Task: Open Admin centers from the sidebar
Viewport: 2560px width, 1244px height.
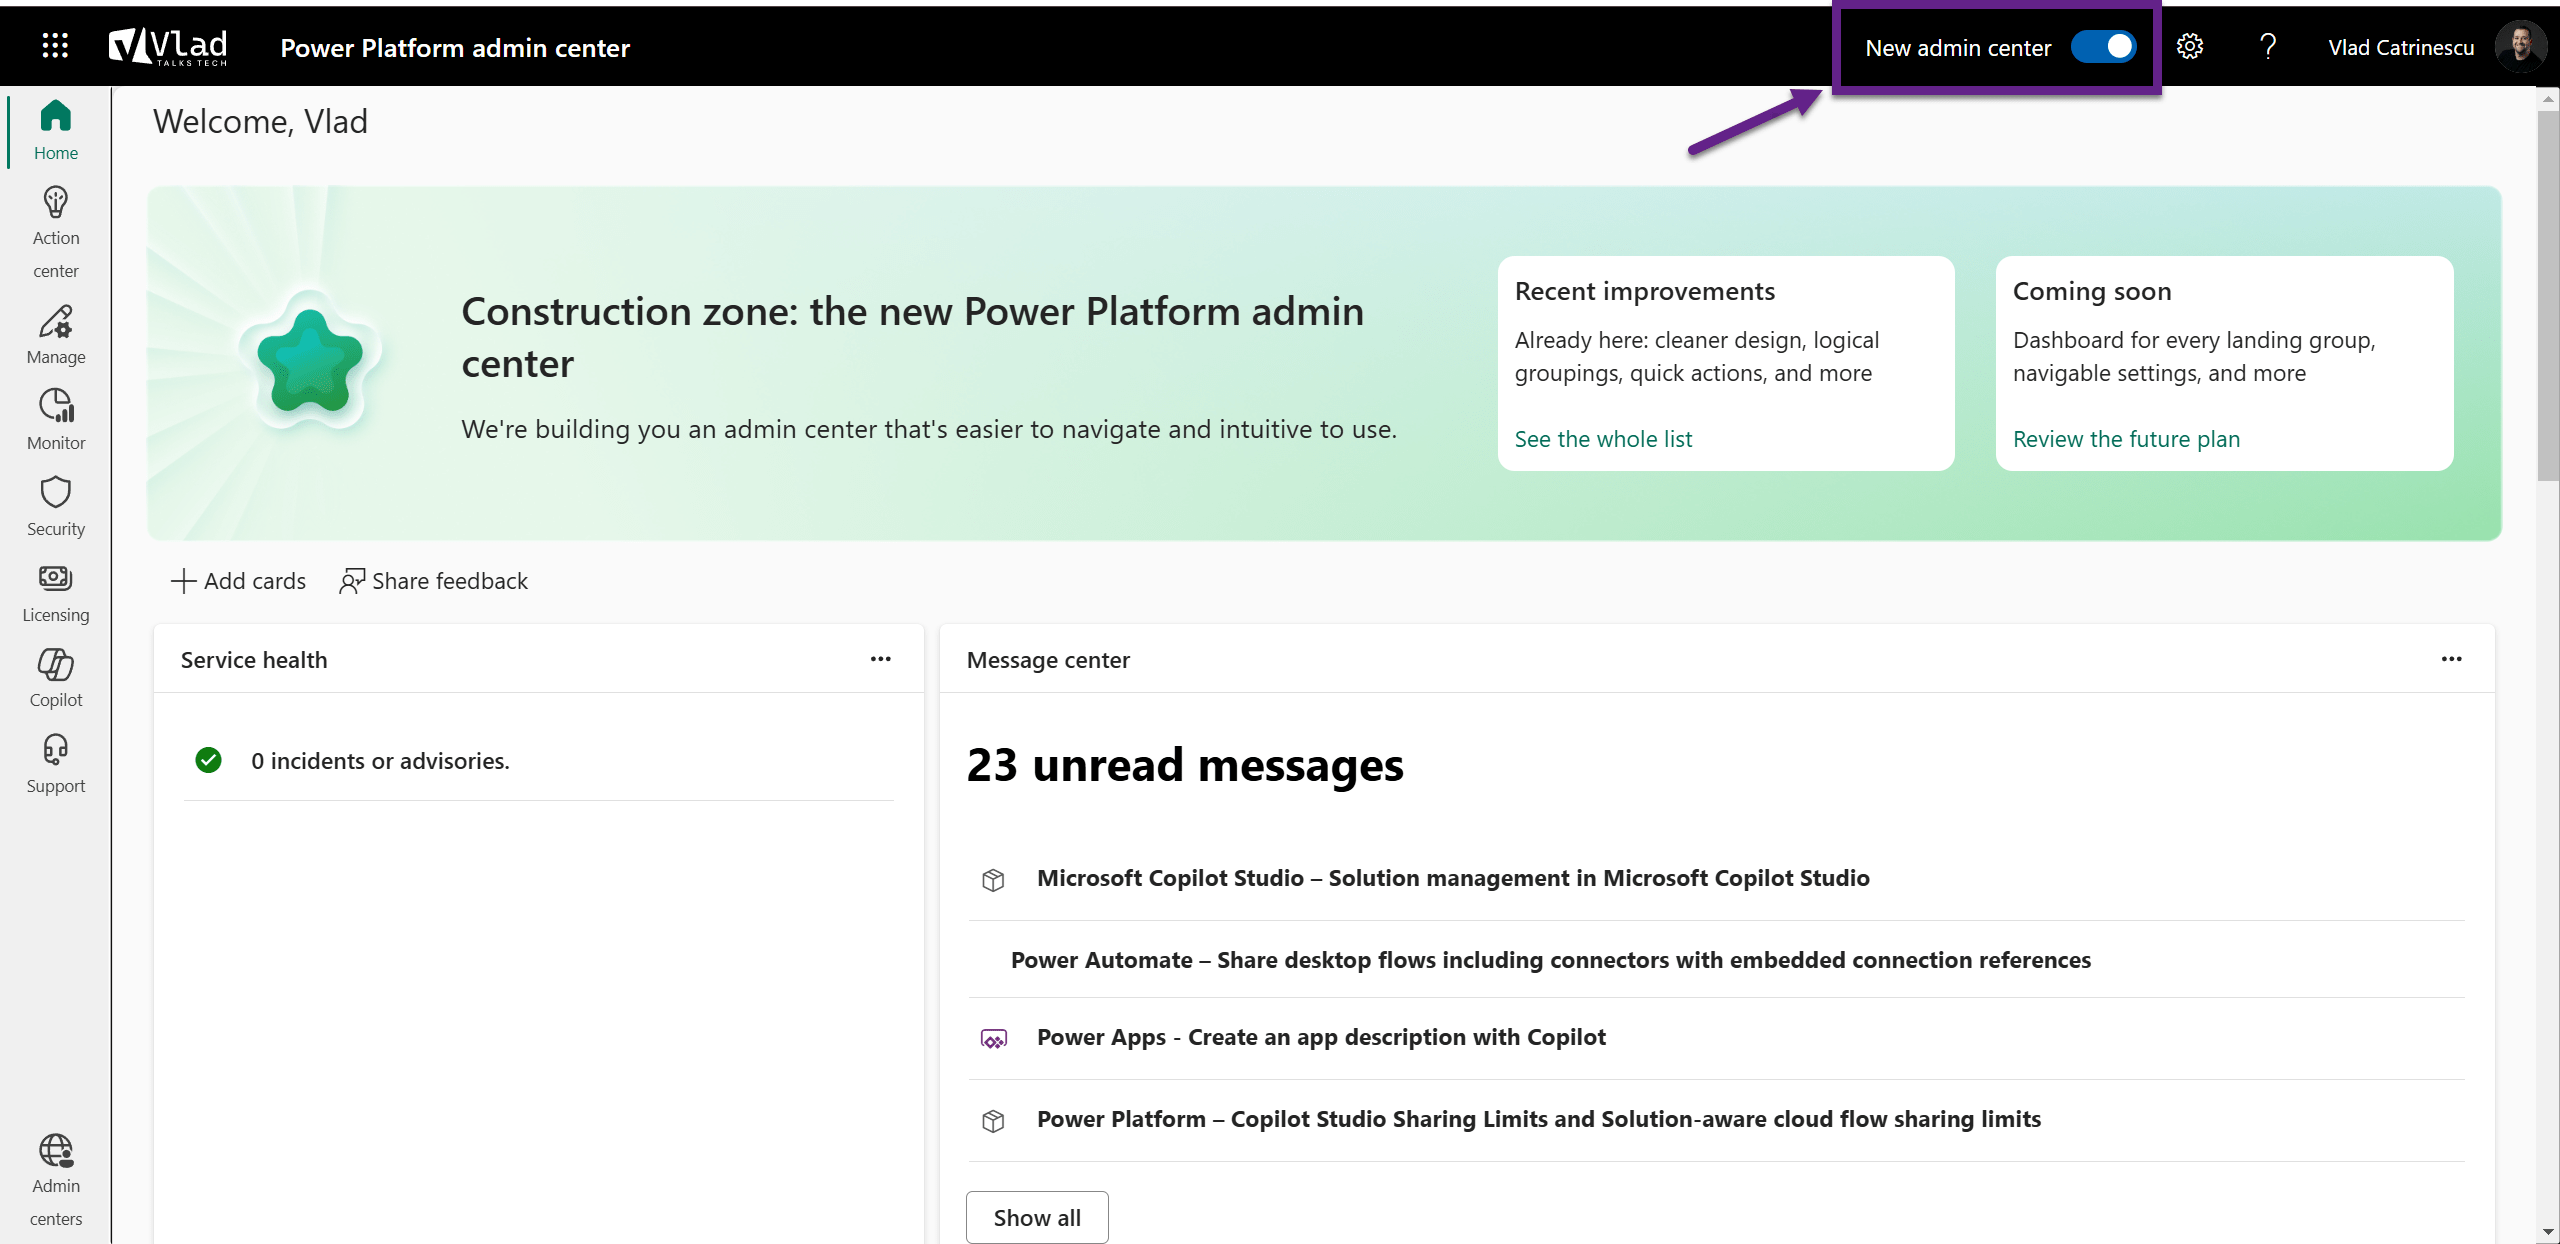Action: 55,1180
